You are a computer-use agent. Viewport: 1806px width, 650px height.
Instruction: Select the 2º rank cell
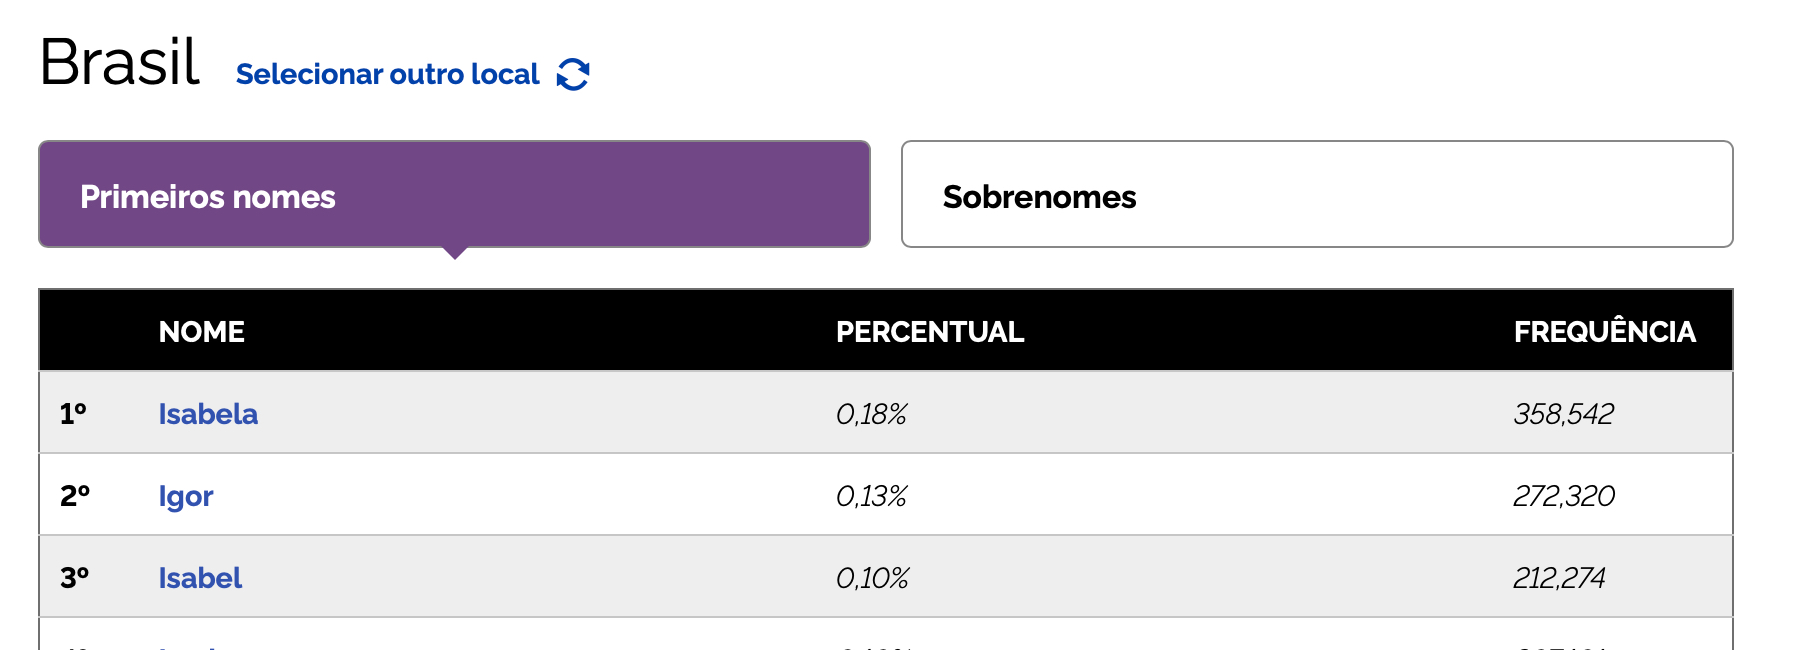(75, 496)
